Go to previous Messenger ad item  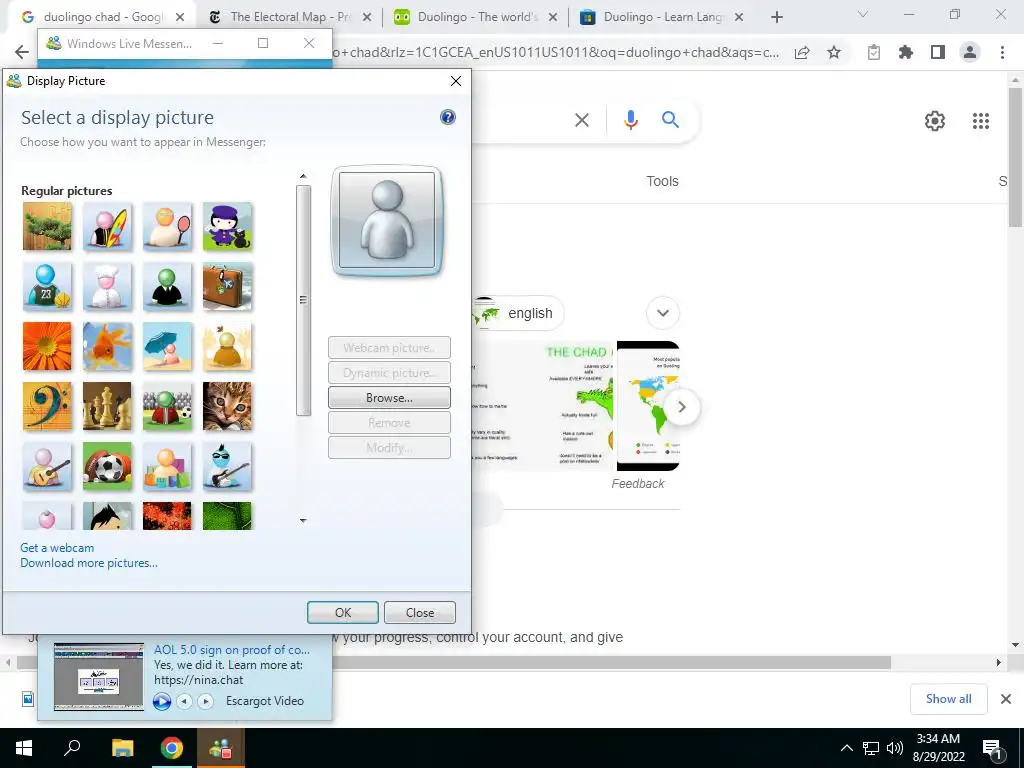[184, 701]
